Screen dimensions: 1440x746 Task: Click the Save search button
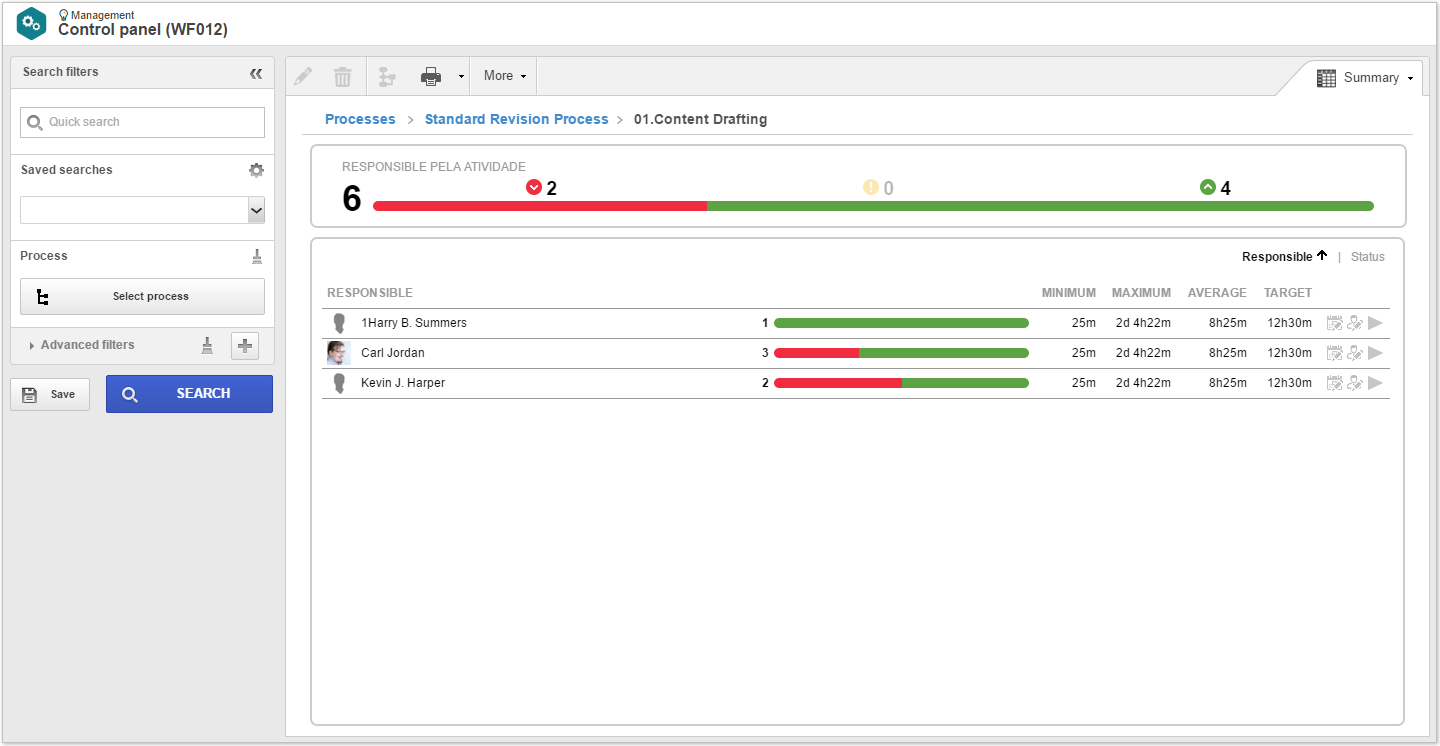coord(50,394)
